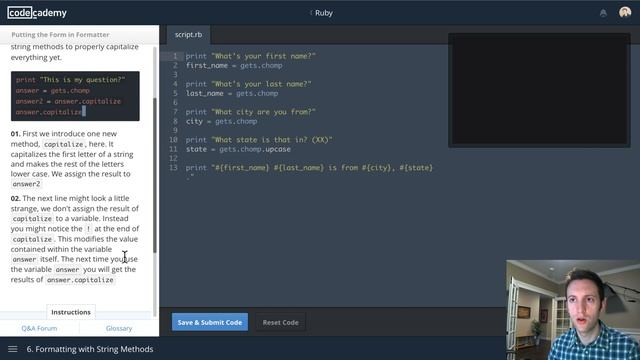Open the user profile avatar

[625, 12]
